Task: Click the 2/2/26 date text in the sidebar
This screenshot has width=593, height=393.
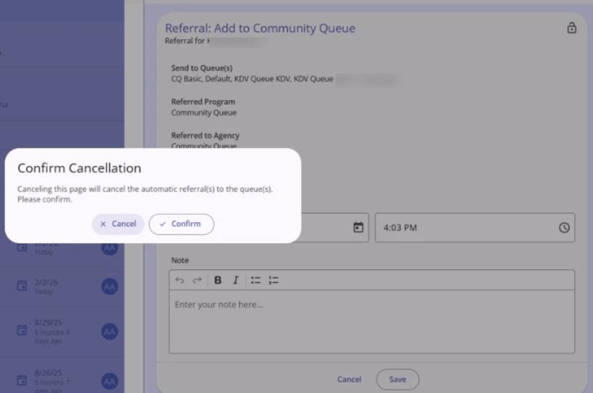Action: pyautogui.click(x=46, y=282)
